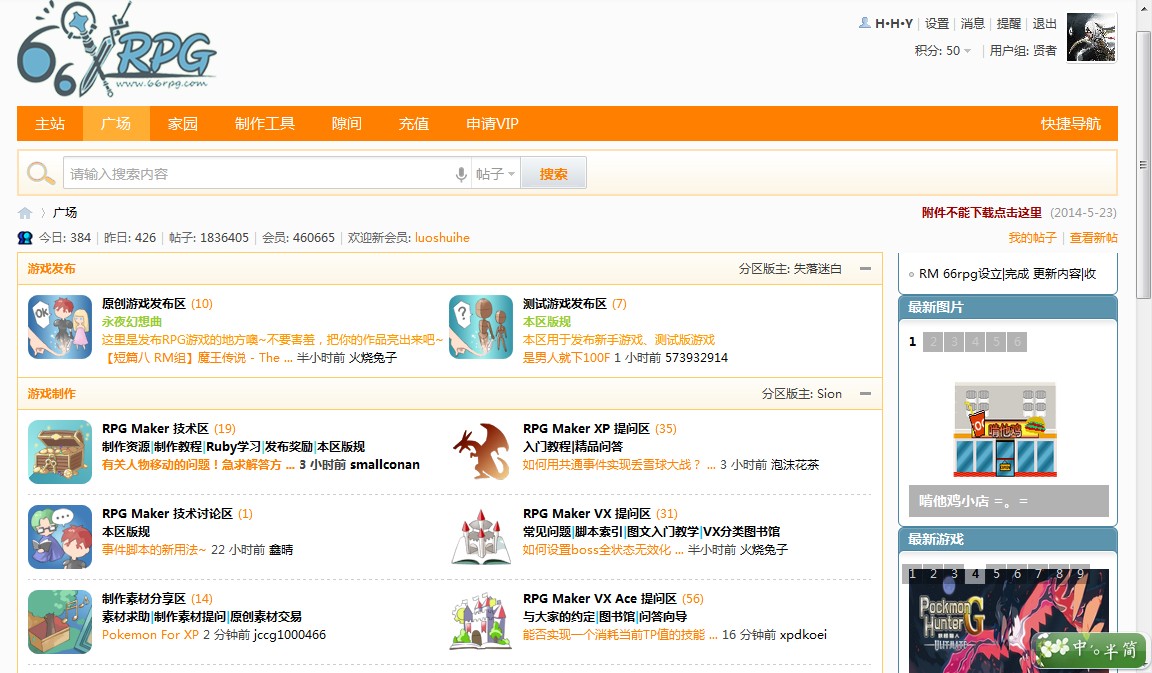This screenshot has width=1152, height=673.
Task: Click the treasure chest icon for RPG Maker 技术区
Action: 60,452
